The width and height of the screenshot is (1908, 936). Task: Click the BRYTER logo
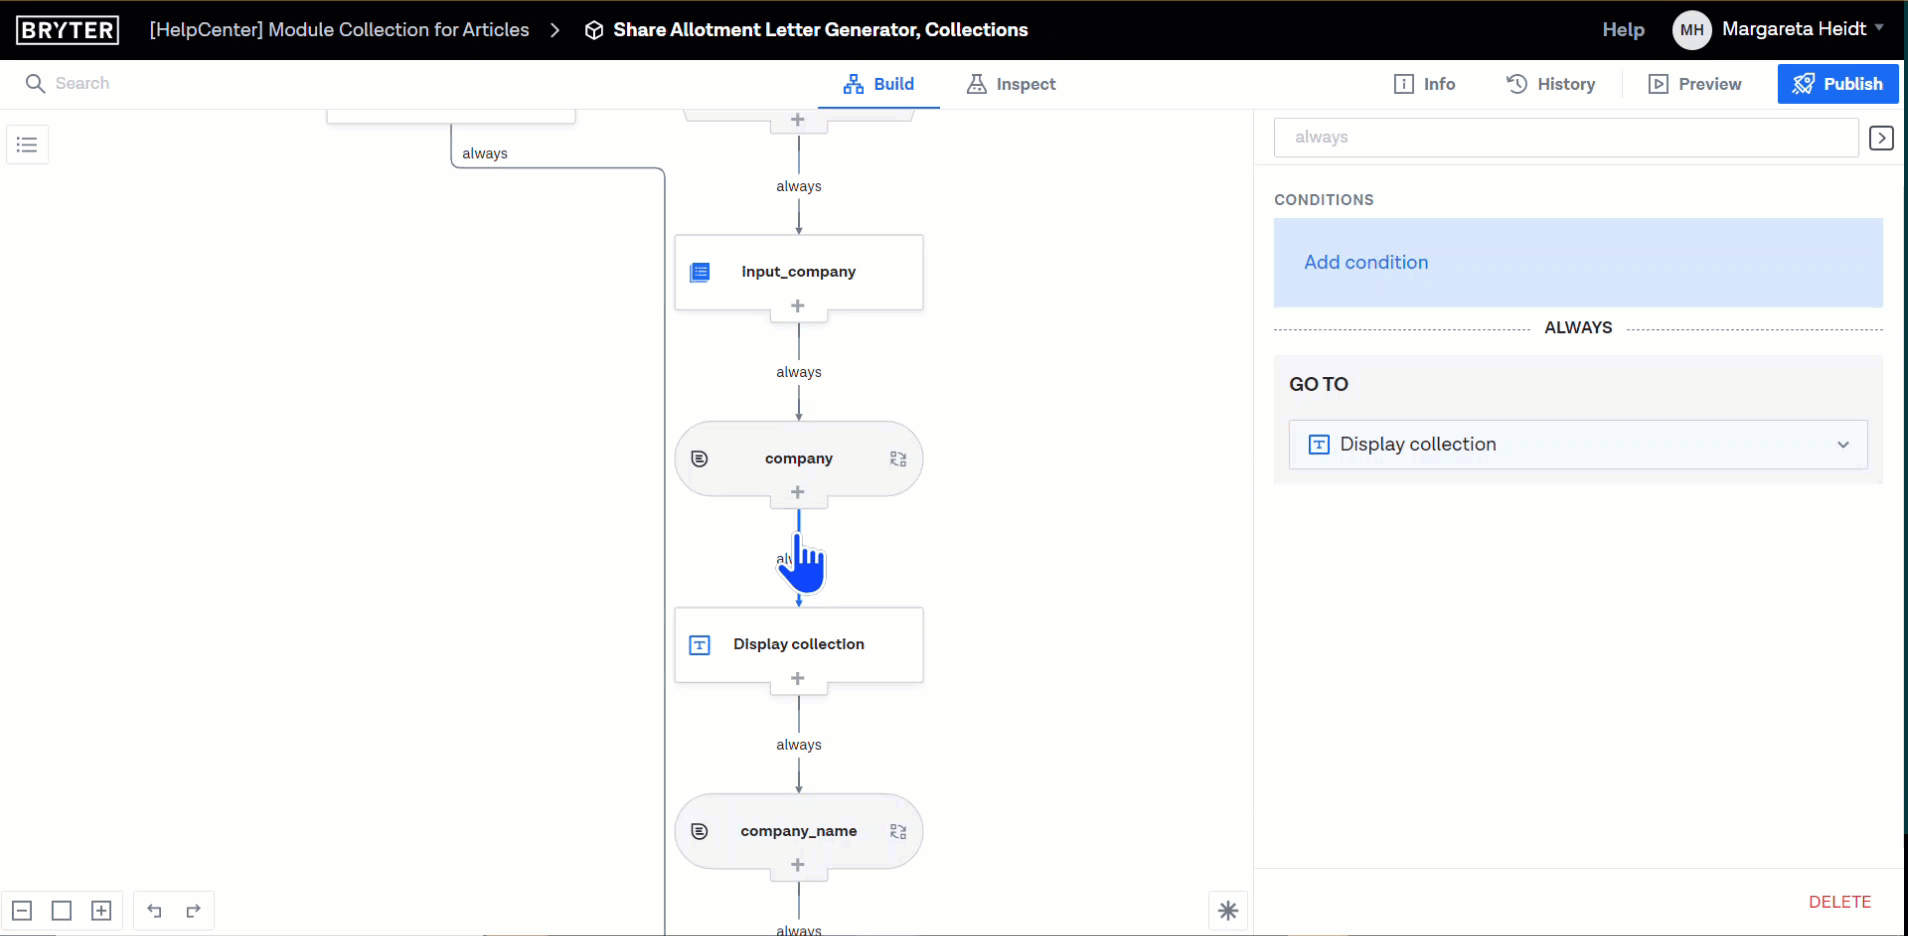pyautogui.click(x=68, y=30)
